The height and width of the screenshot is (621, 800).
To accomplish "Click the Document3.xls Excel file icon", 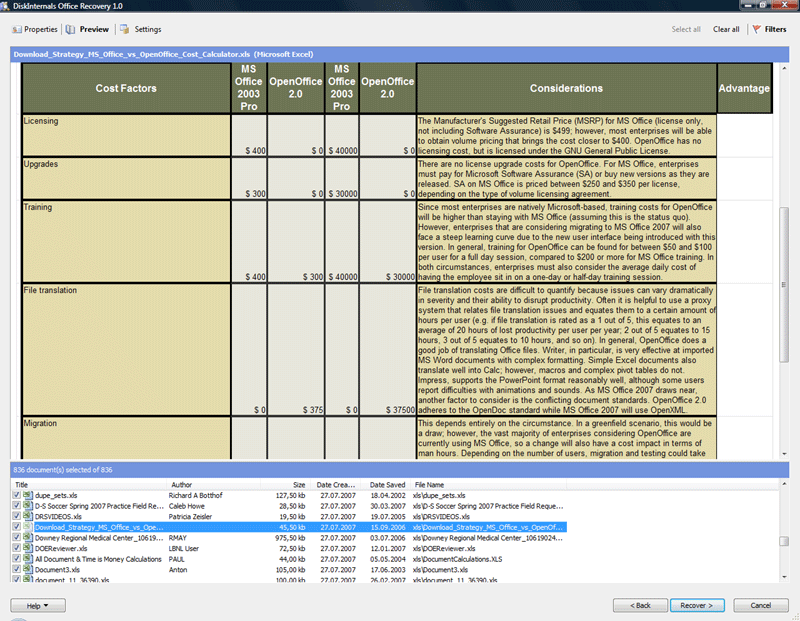I will point(28,570).
